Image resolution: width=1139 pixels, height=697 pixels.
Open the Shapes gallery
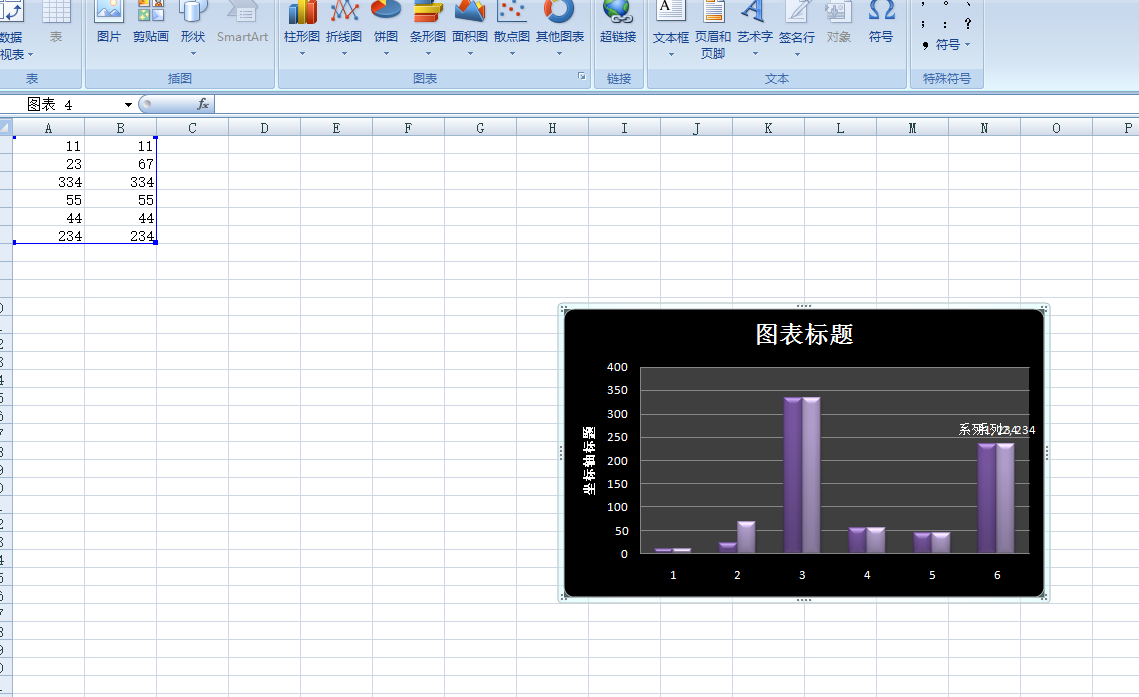point(192,28)
